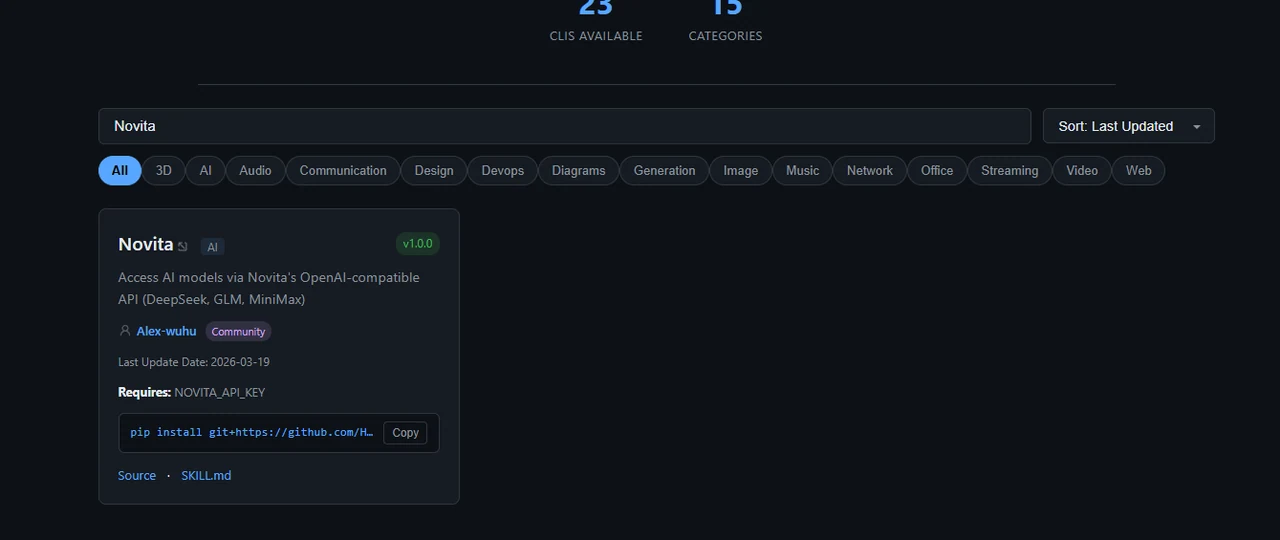Click the CLIS AVAILABLE label

[596, 36]
